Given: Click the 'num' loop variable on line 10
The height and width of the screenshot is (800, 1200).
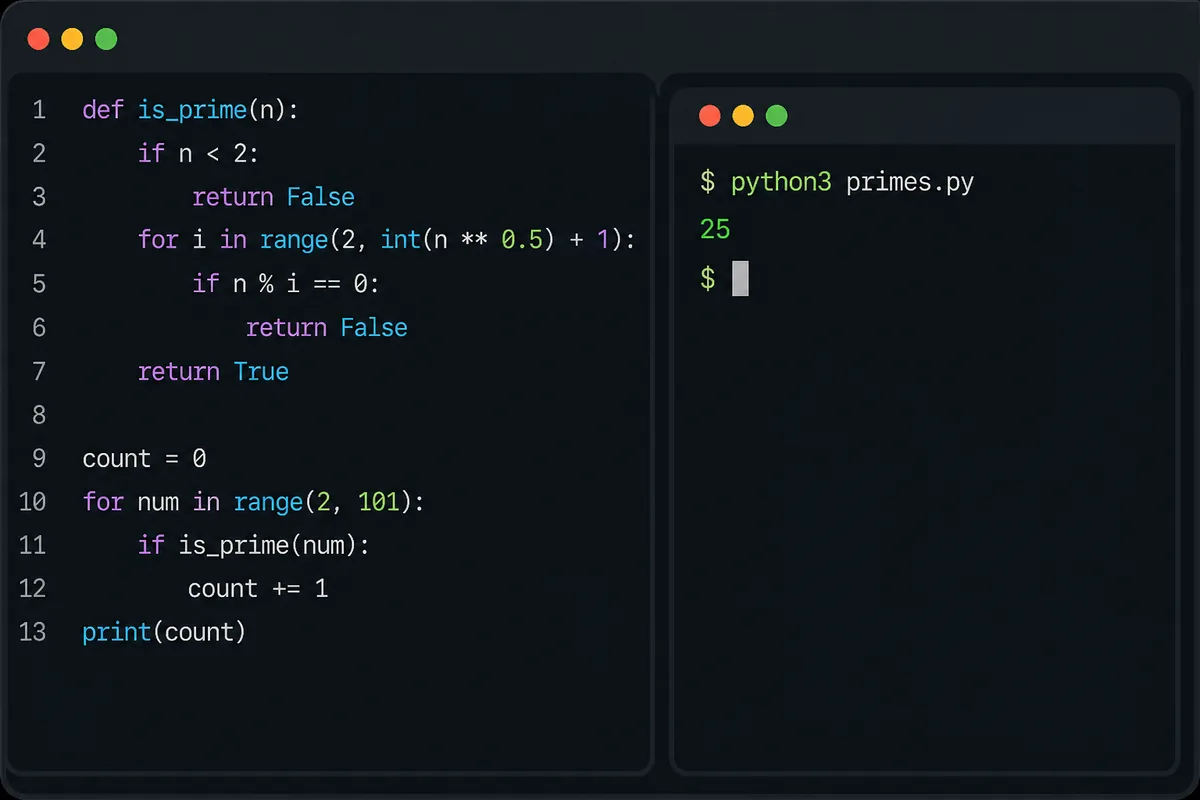Looking at the screenshot, I should pyautogui.click(x=158, y=502).
